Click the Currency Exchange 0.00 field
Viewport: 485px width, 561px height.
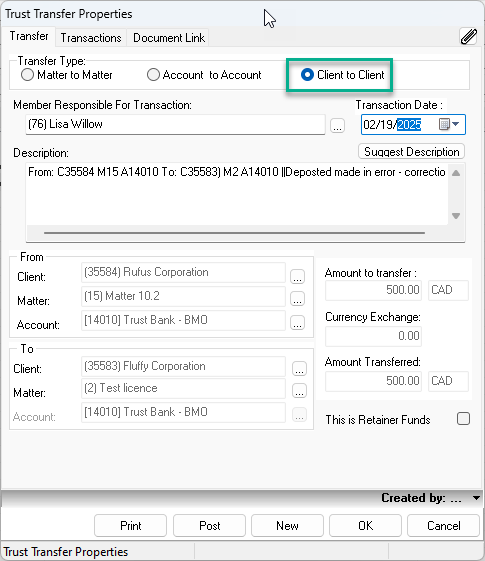373,336
